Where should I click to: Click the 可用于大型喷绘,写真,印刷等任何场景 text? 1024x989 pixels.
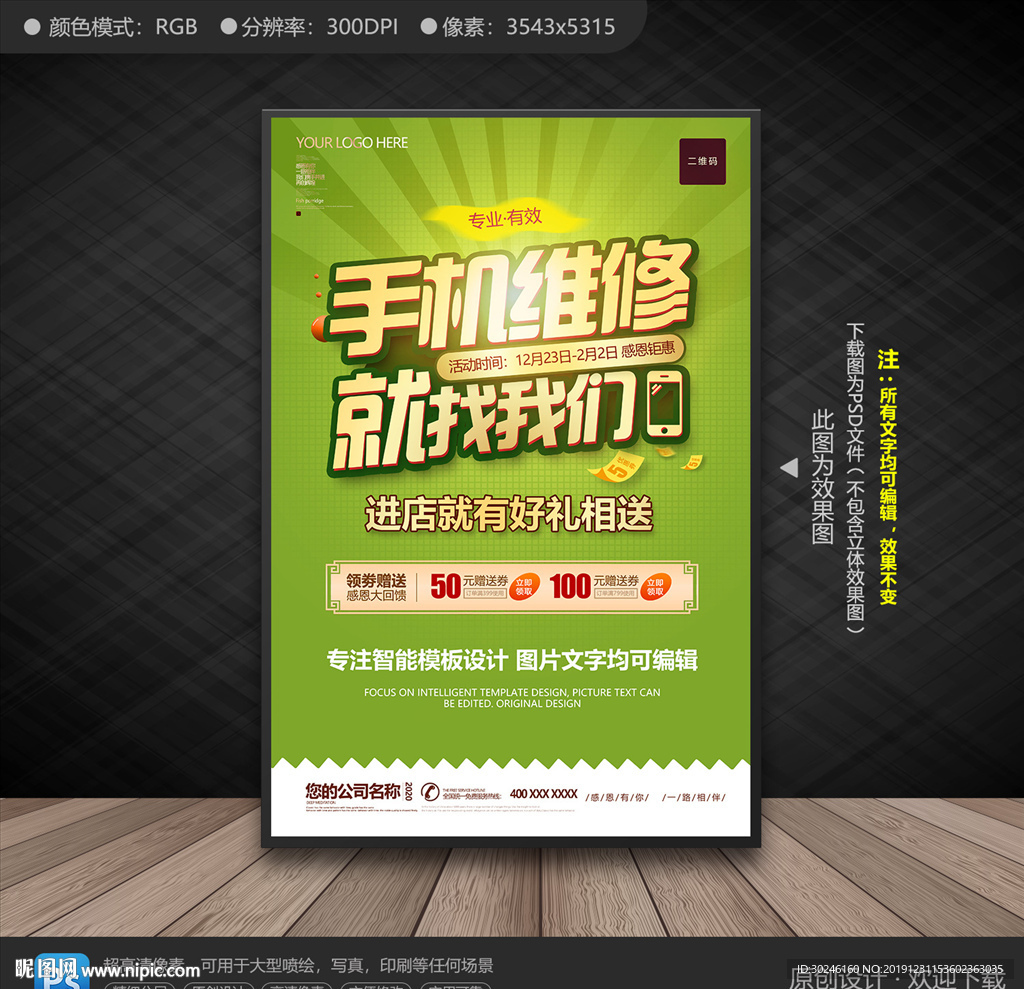point(347,965)
